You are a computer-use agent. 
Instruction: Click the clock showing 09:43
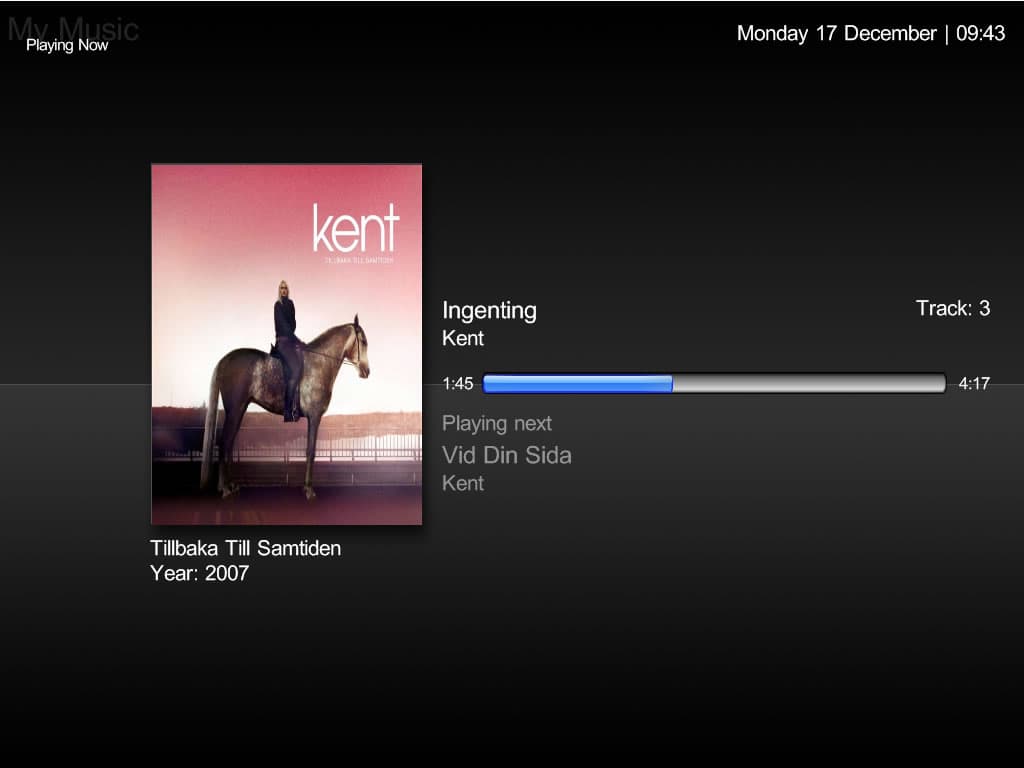pyautogui.click(x=980, y=33)
